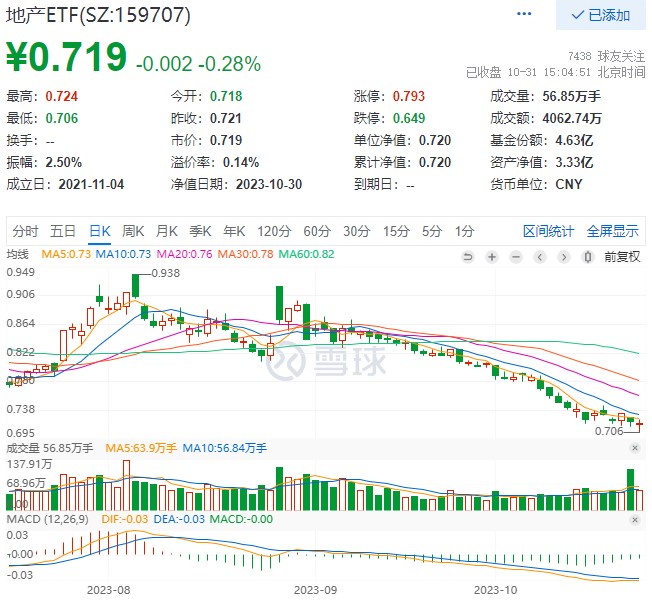Switch to the 五日 chart tab

(63, 231)
